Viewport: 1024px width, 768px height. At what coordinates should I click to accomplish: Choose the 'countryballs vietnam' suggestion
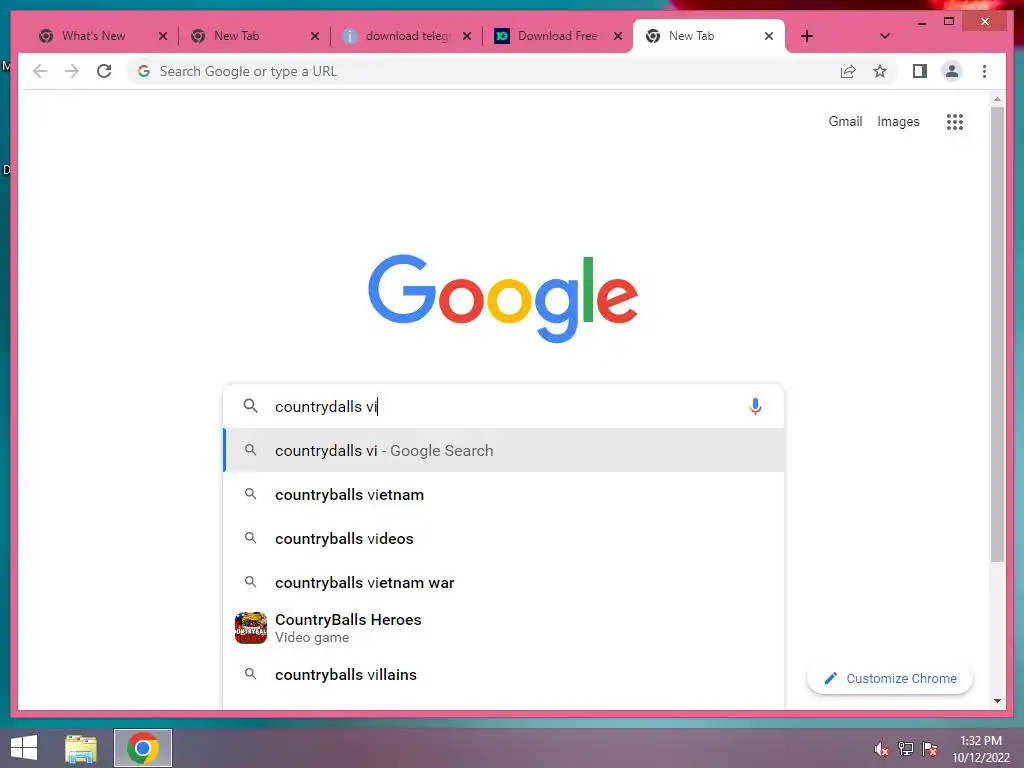(x=504, y=494)
